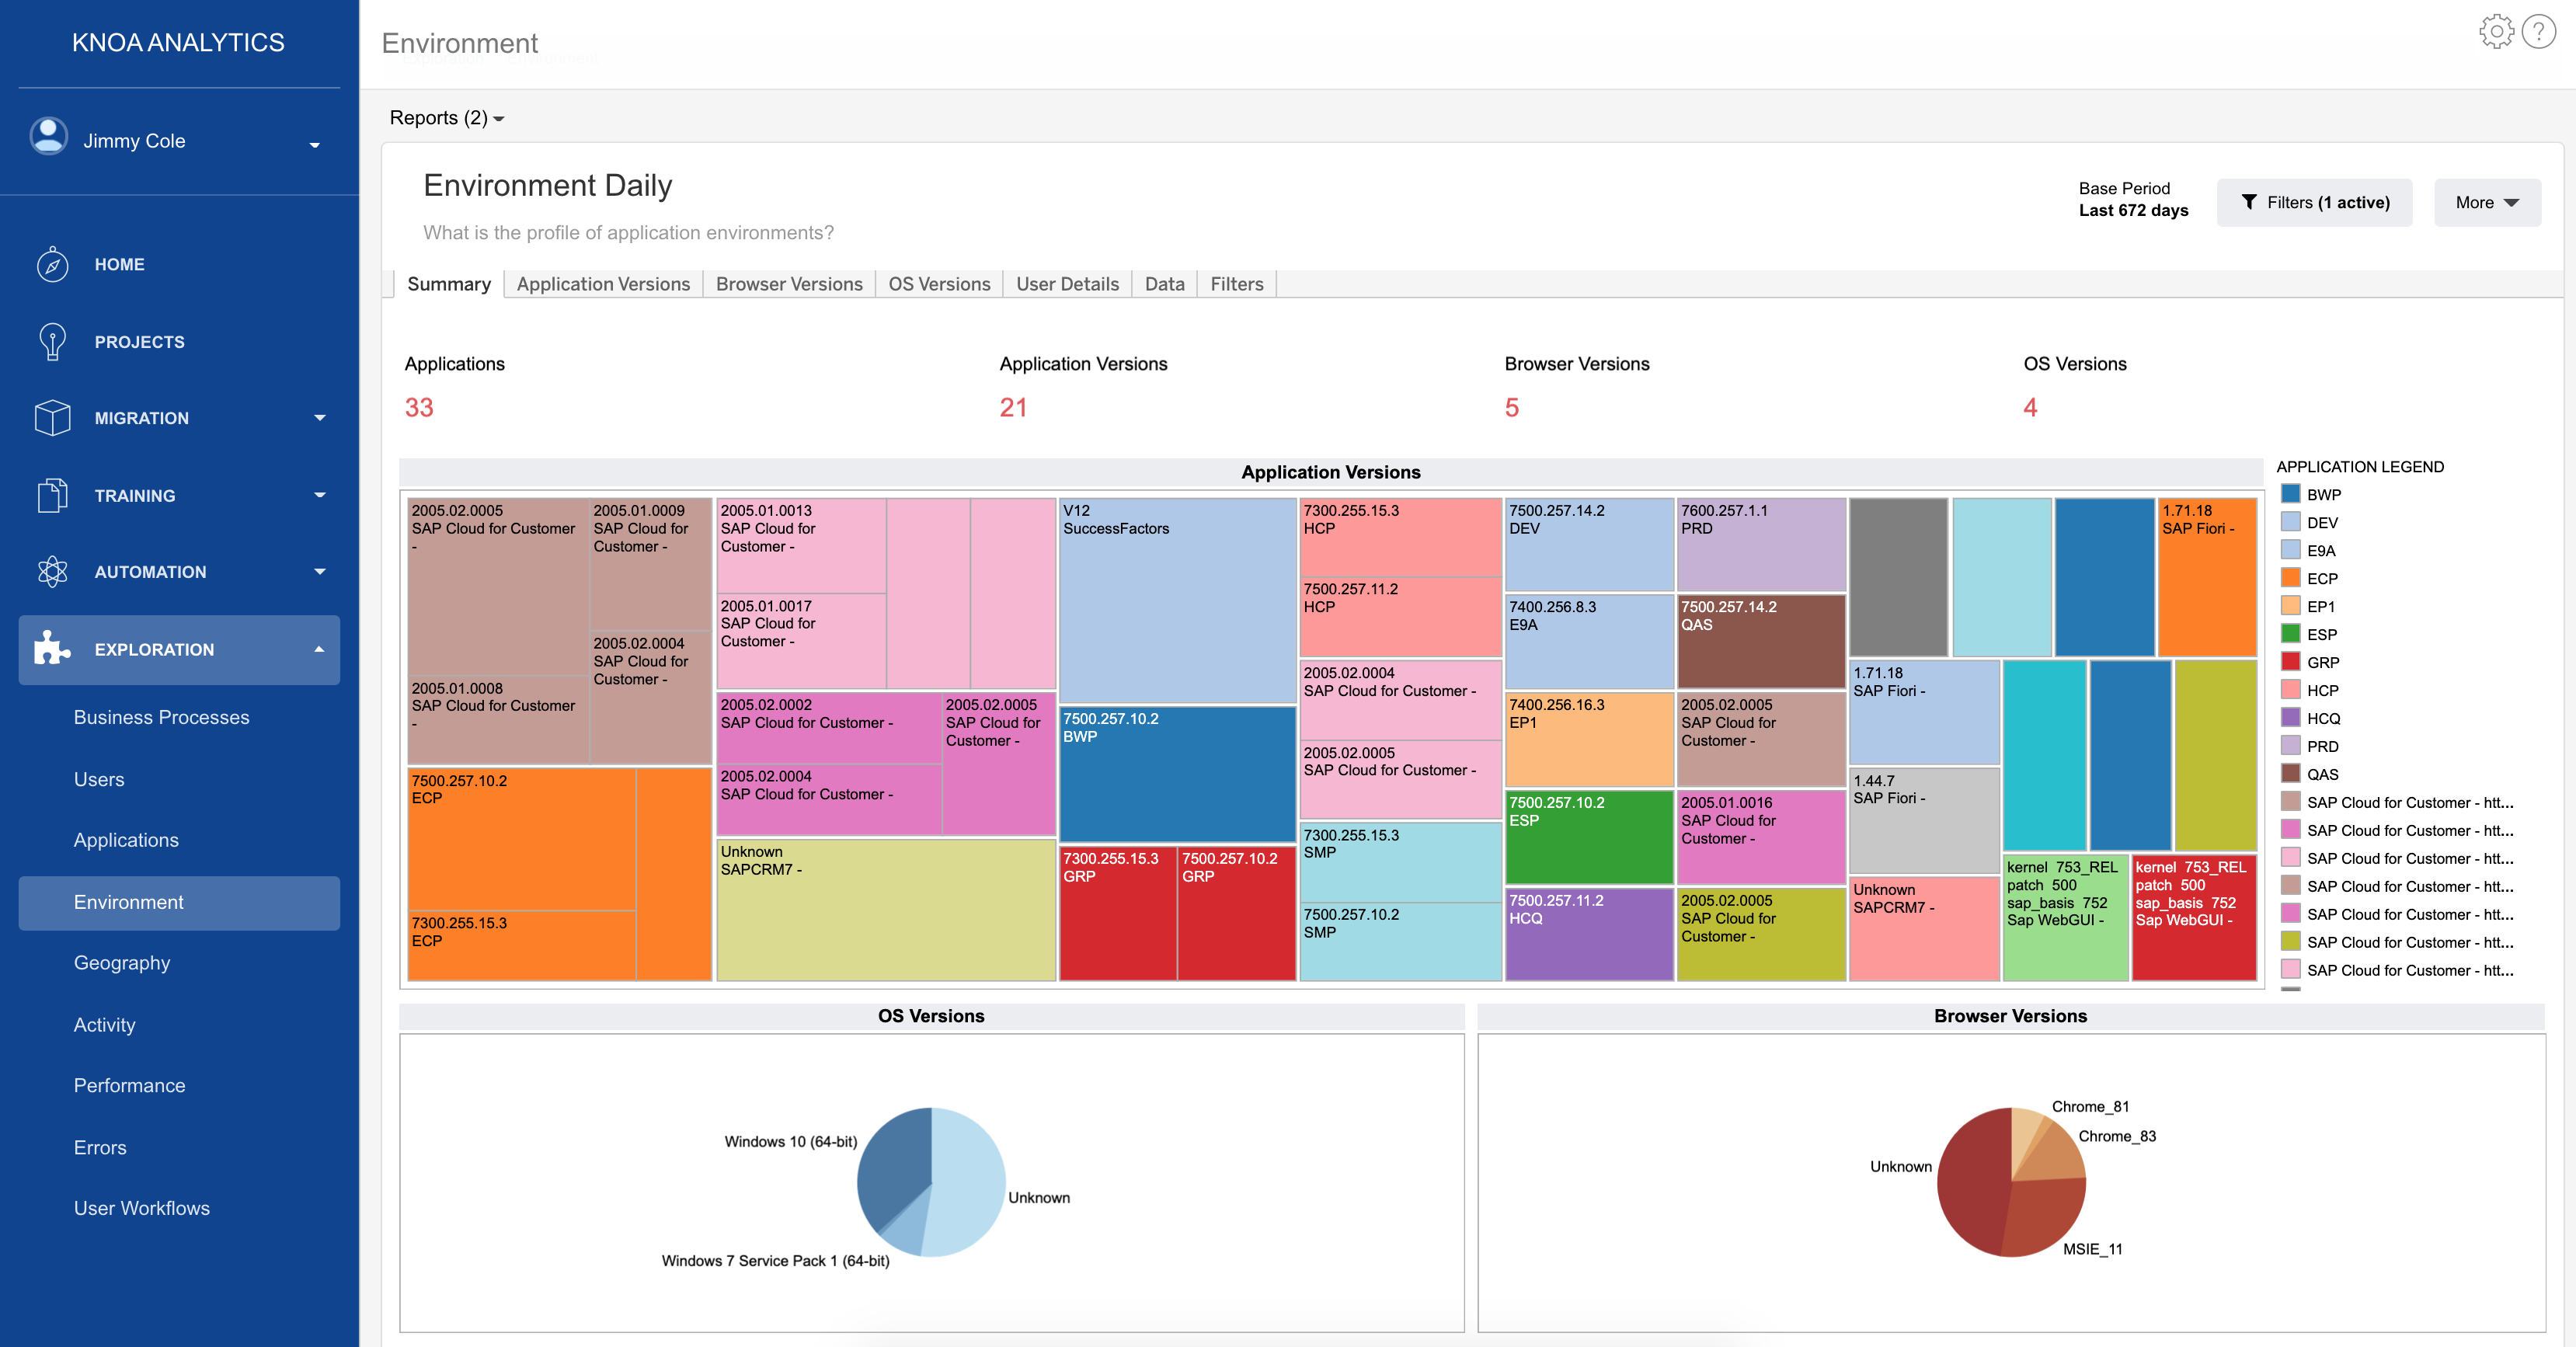Switch to the User Details tab
Viewport: 2576px width, 1347px height.
coord(1066,284)
